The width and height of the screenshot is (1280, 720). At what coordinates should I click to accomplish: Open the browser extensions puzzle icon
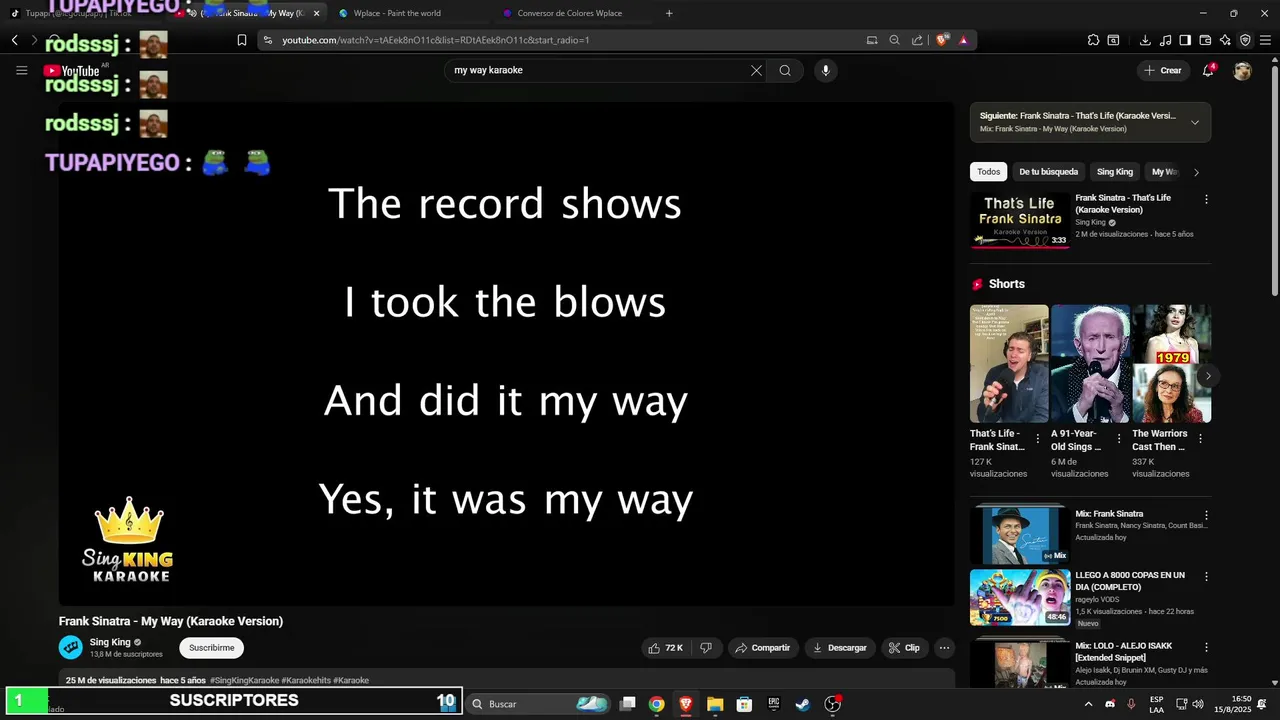click(1093, 40)
